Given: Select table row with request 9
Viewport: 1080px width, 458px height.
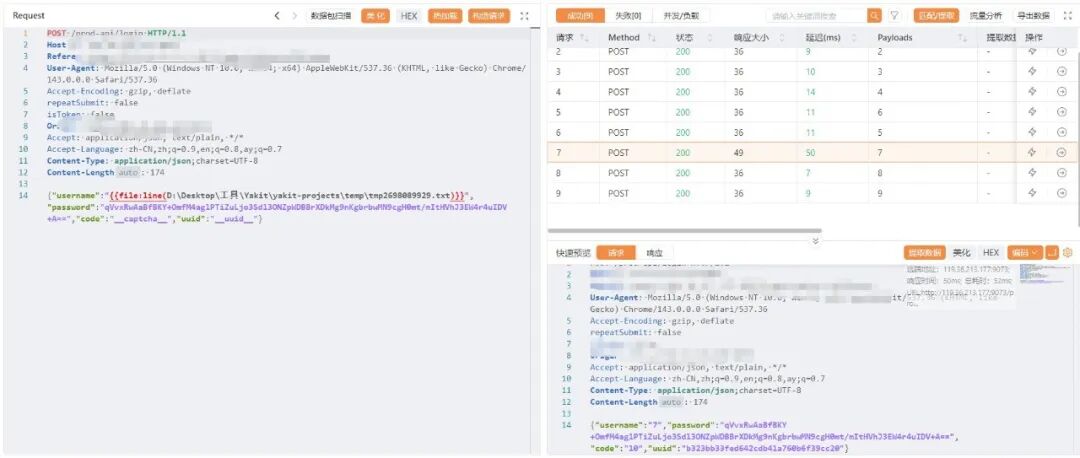Looking at the screenshot, I should pyautogui.click(x=813, y=194).
